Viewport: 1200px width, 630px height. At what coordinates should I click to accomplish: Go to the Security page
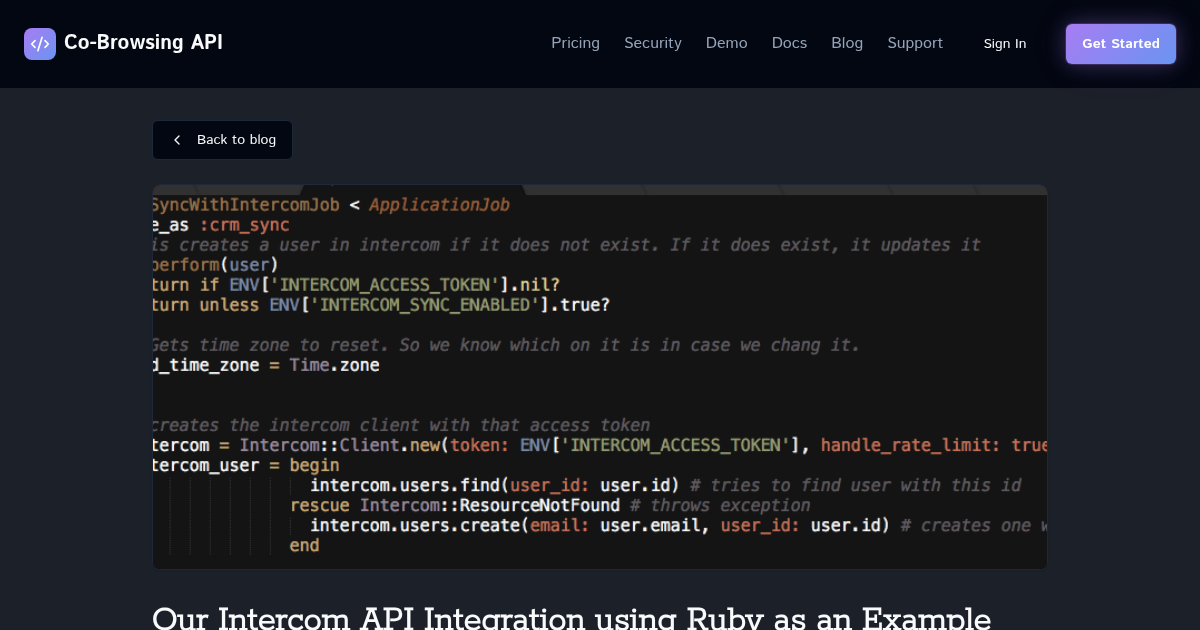point(653,43)
